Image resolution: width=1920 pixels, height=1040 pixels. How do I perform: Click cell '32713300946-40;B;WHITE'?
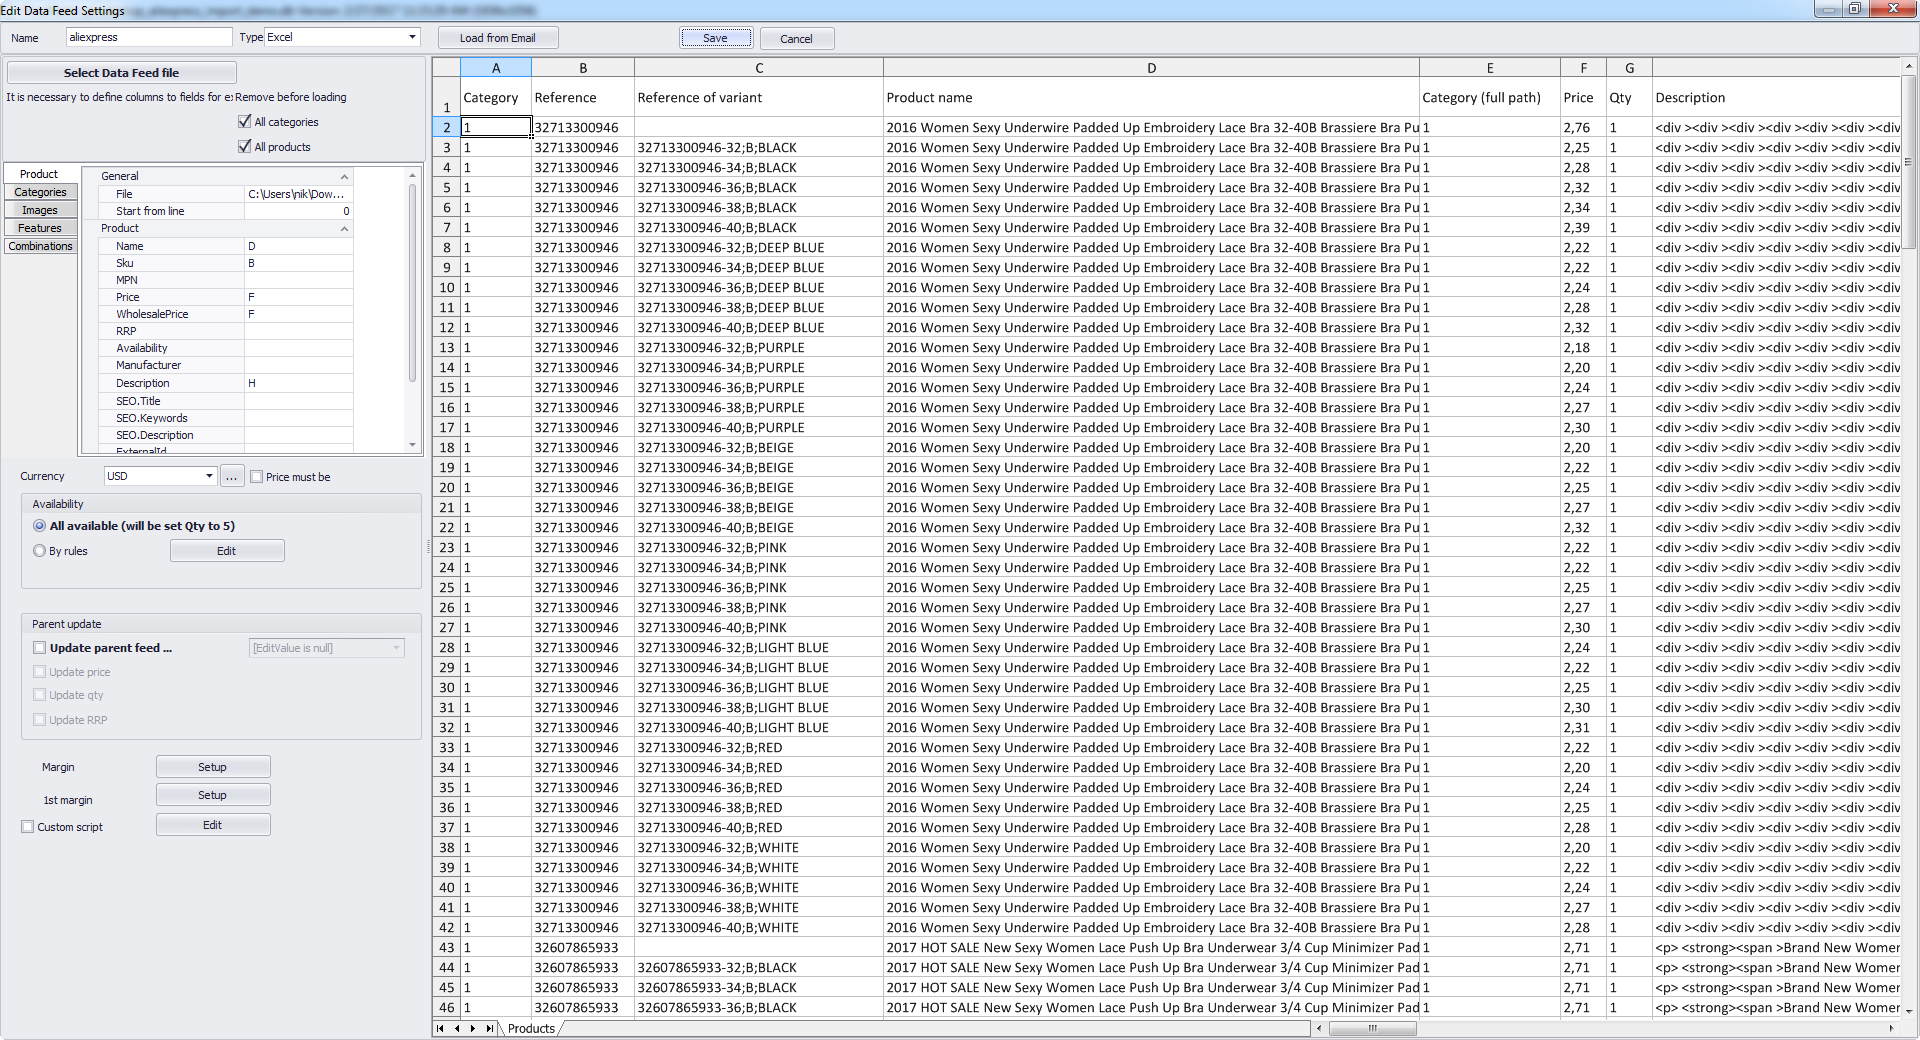(x=759, y=928)
